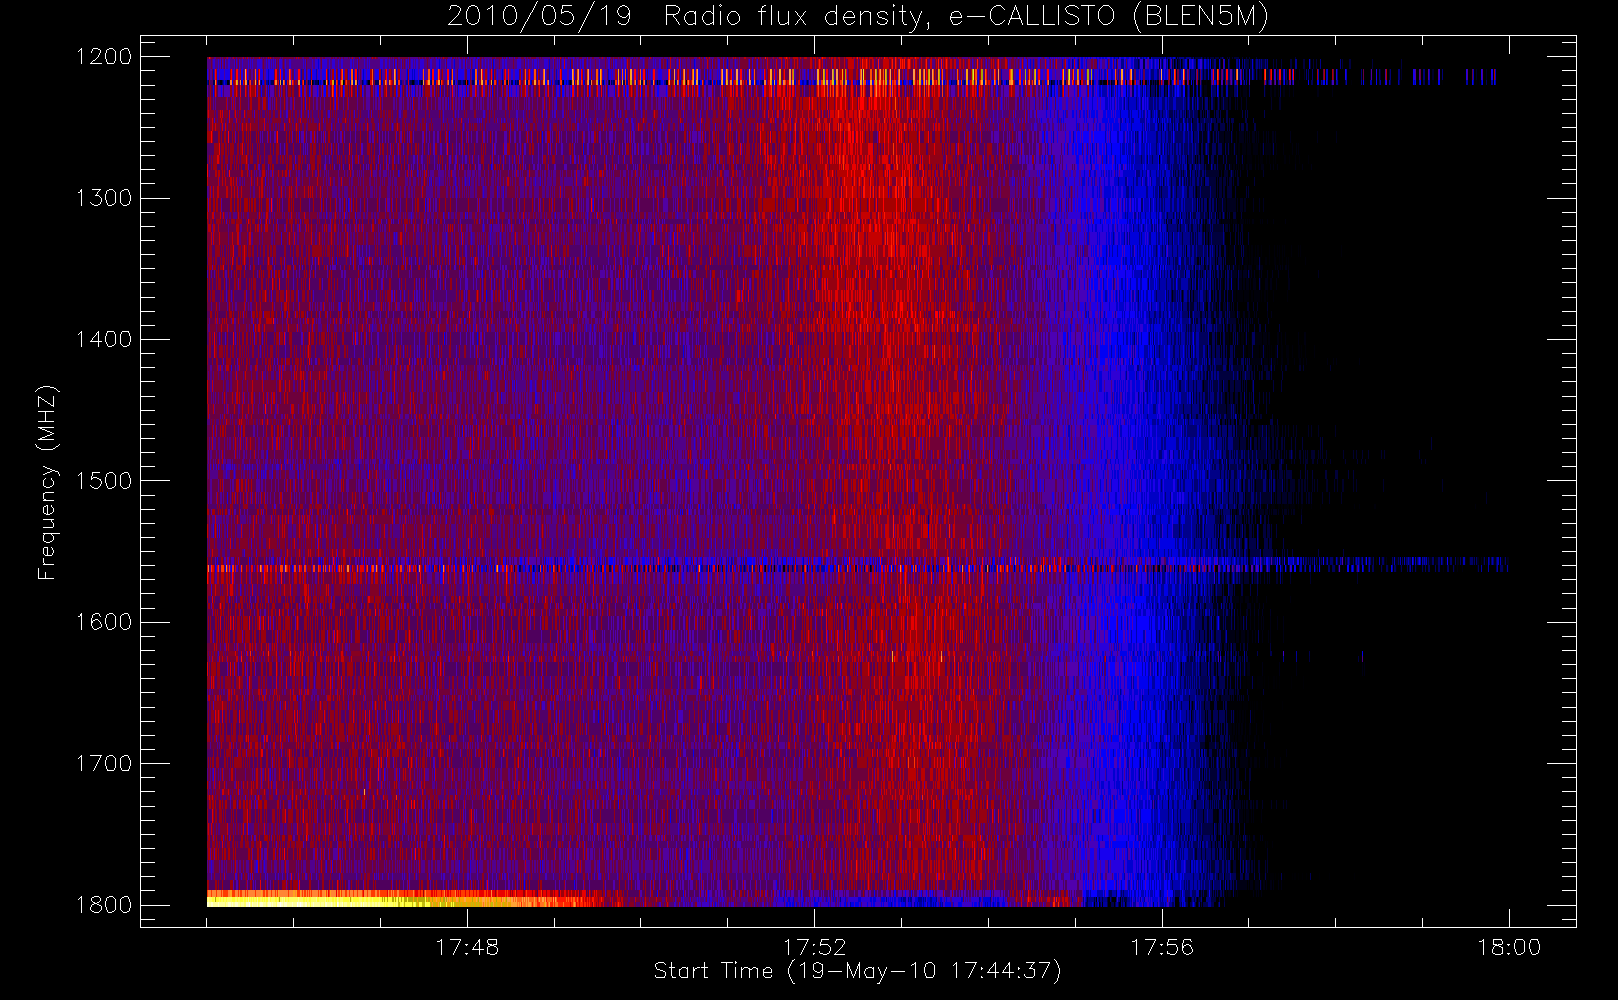Click the 1600 frequency tick label
Viewport: 1618px width, 1000px height.
point(104,622)
